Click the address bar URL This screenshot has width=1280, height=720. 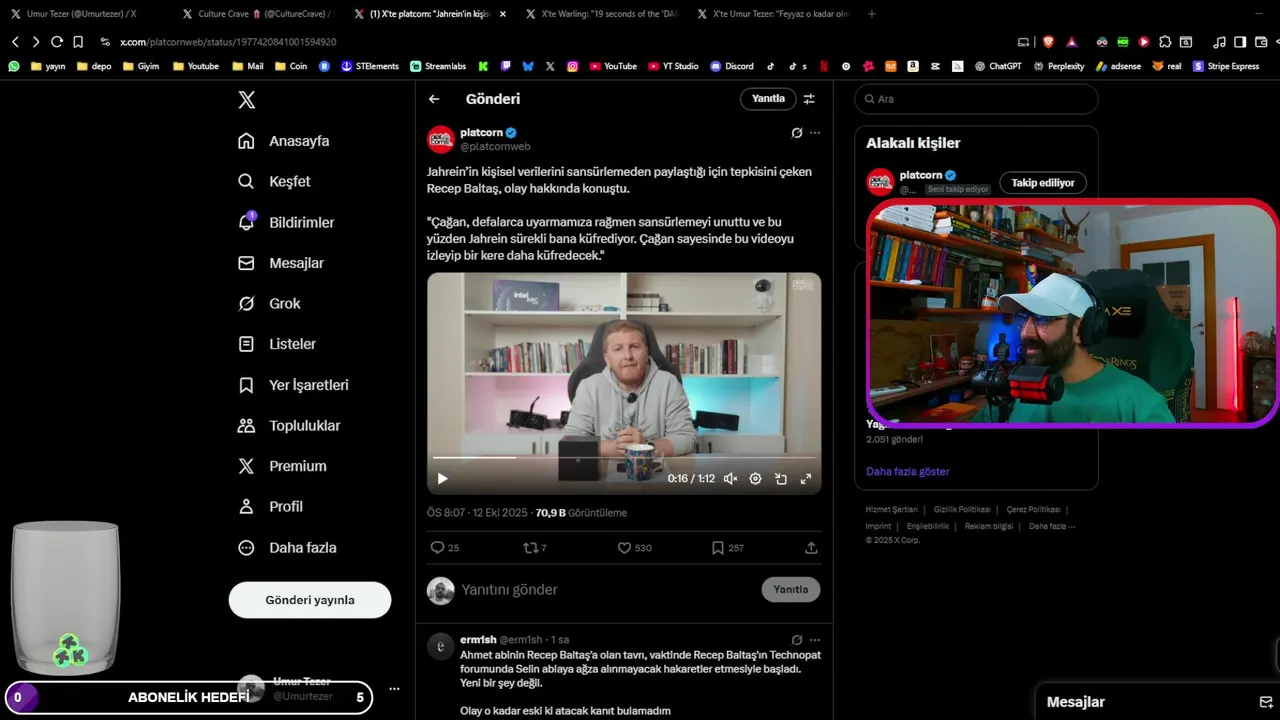(x=228, y=42)
